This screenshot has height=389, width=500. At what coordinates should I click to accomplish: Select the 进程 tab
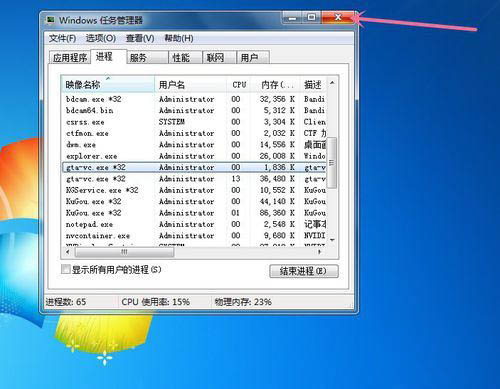click(x=108, y=56)
